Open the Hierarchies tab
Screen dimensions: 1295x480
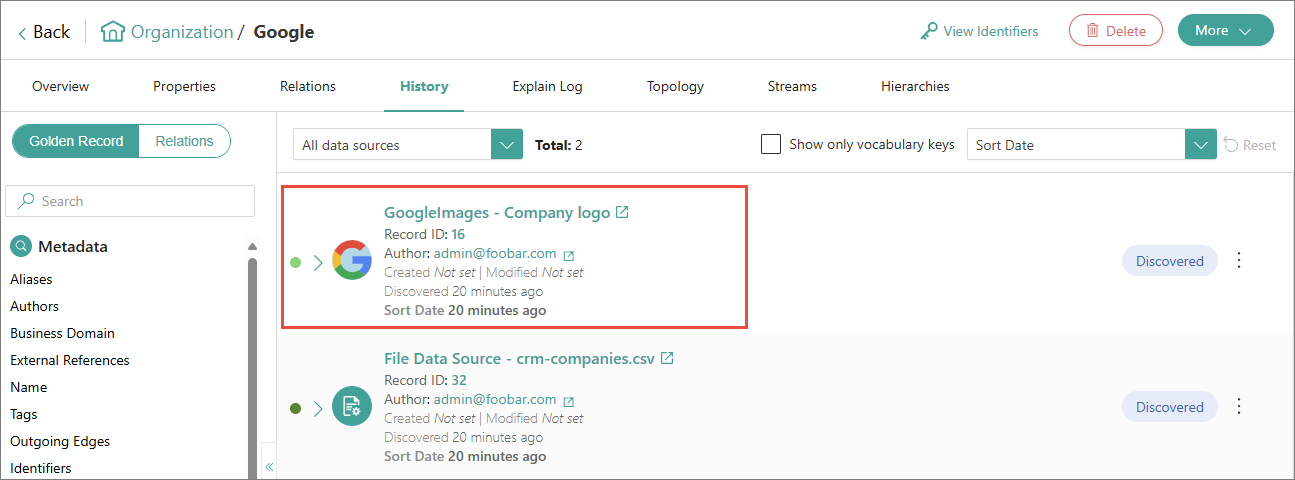(915, 86)
